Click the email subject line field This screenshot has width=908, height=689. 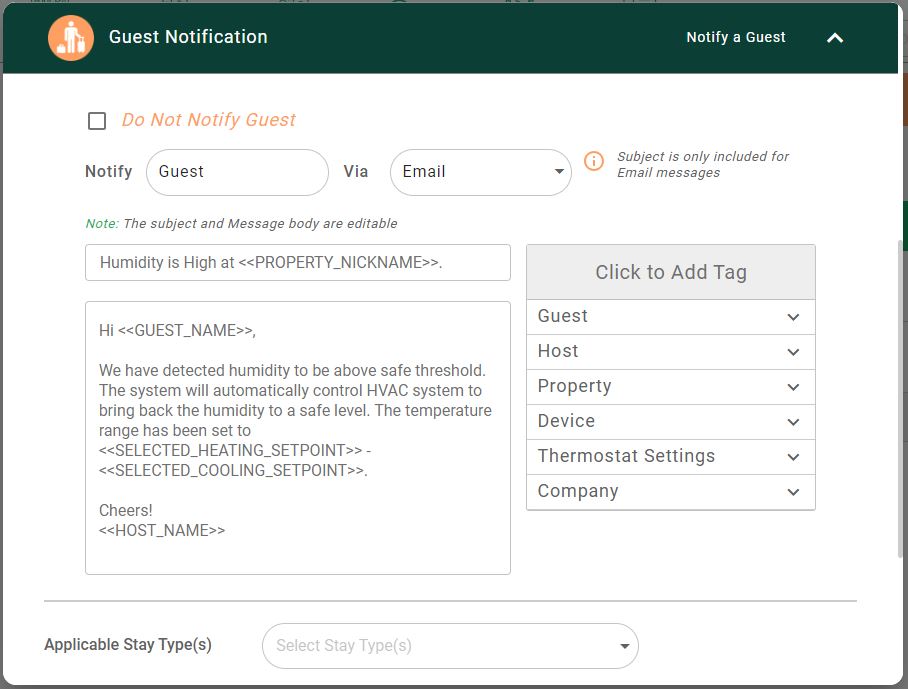pyautogui.click(x=298, y=262)
